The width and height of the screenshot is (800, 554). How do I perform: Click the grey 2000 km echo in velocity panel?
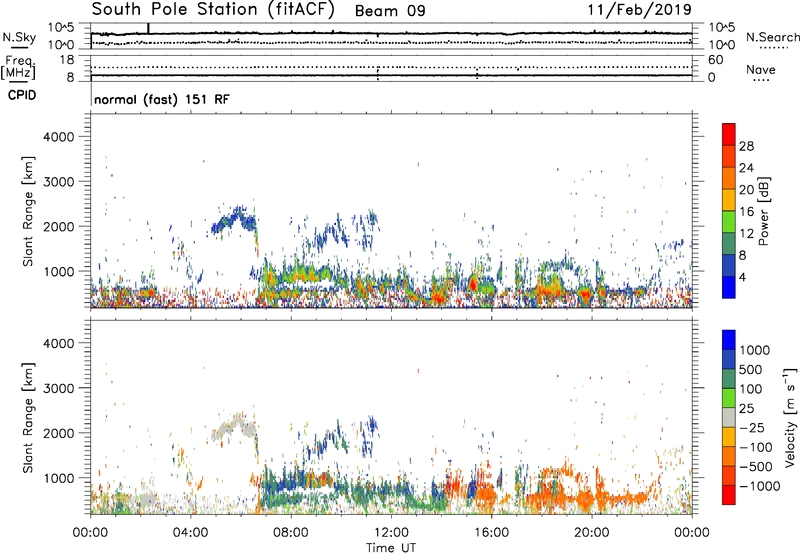click(236, 427)
